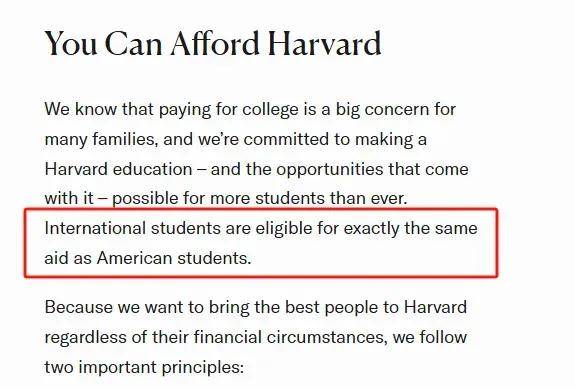575x389 pixels.
Task: Click the phrase 'exactly the same' in highlighted text
Action: click(411, 229)
